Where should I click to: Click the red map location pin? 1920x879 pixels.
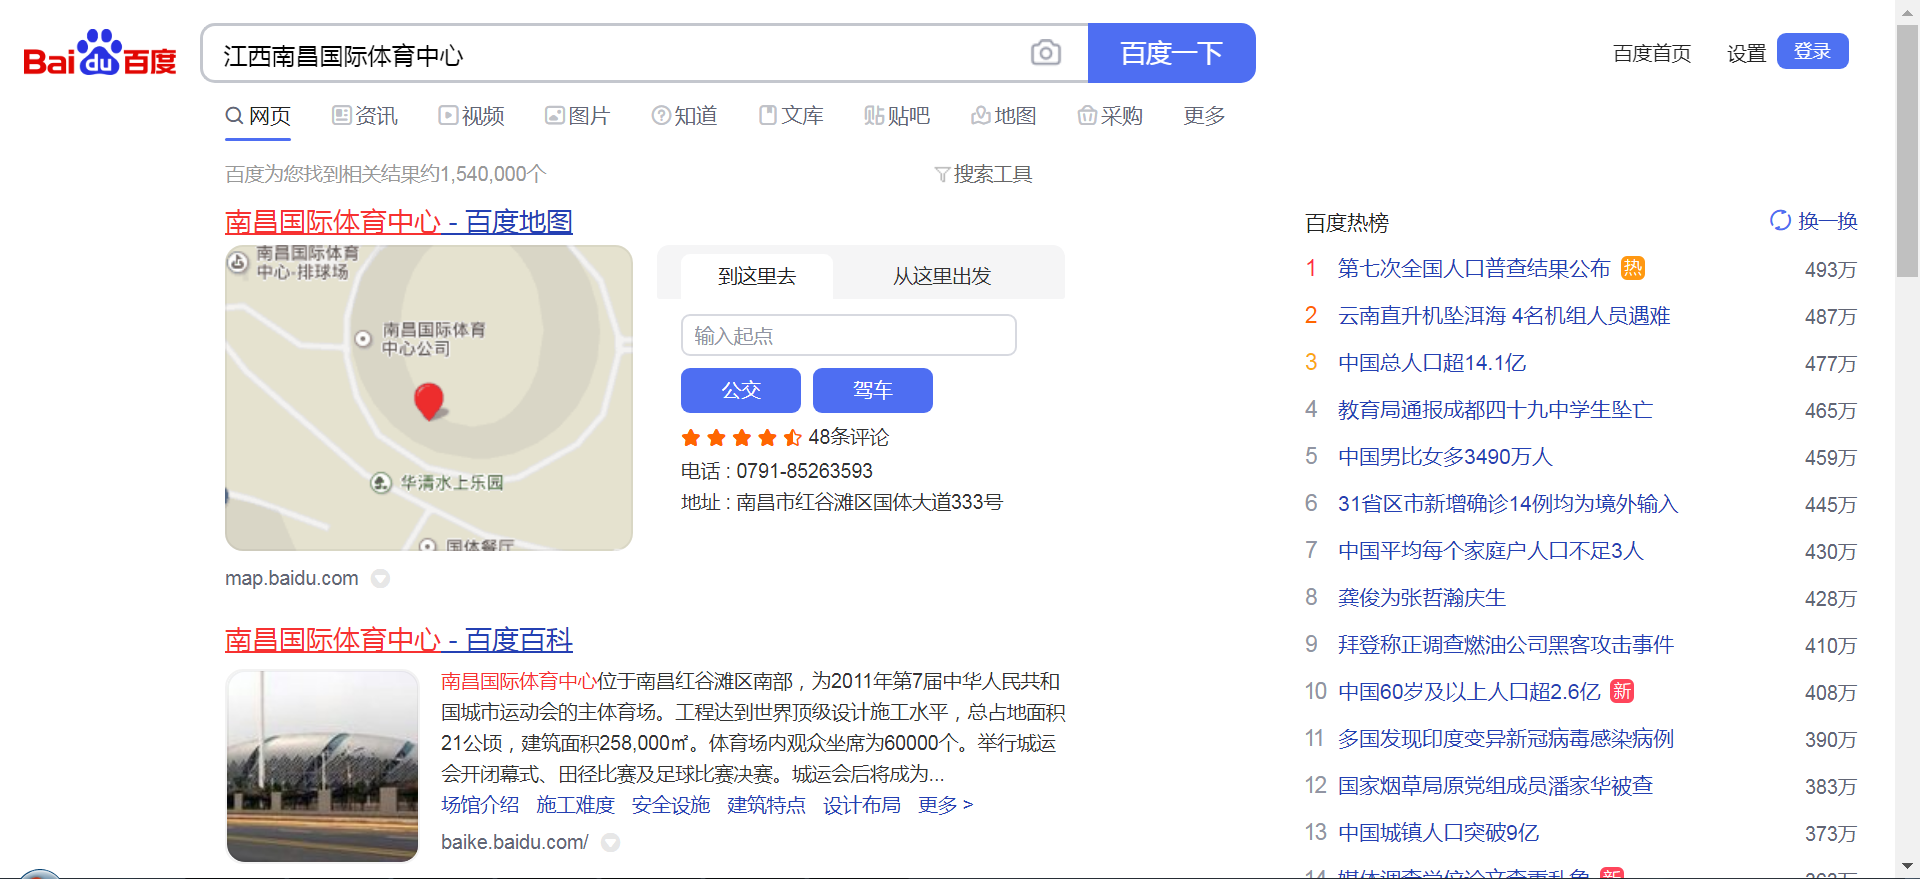click(x=429, y=401)
